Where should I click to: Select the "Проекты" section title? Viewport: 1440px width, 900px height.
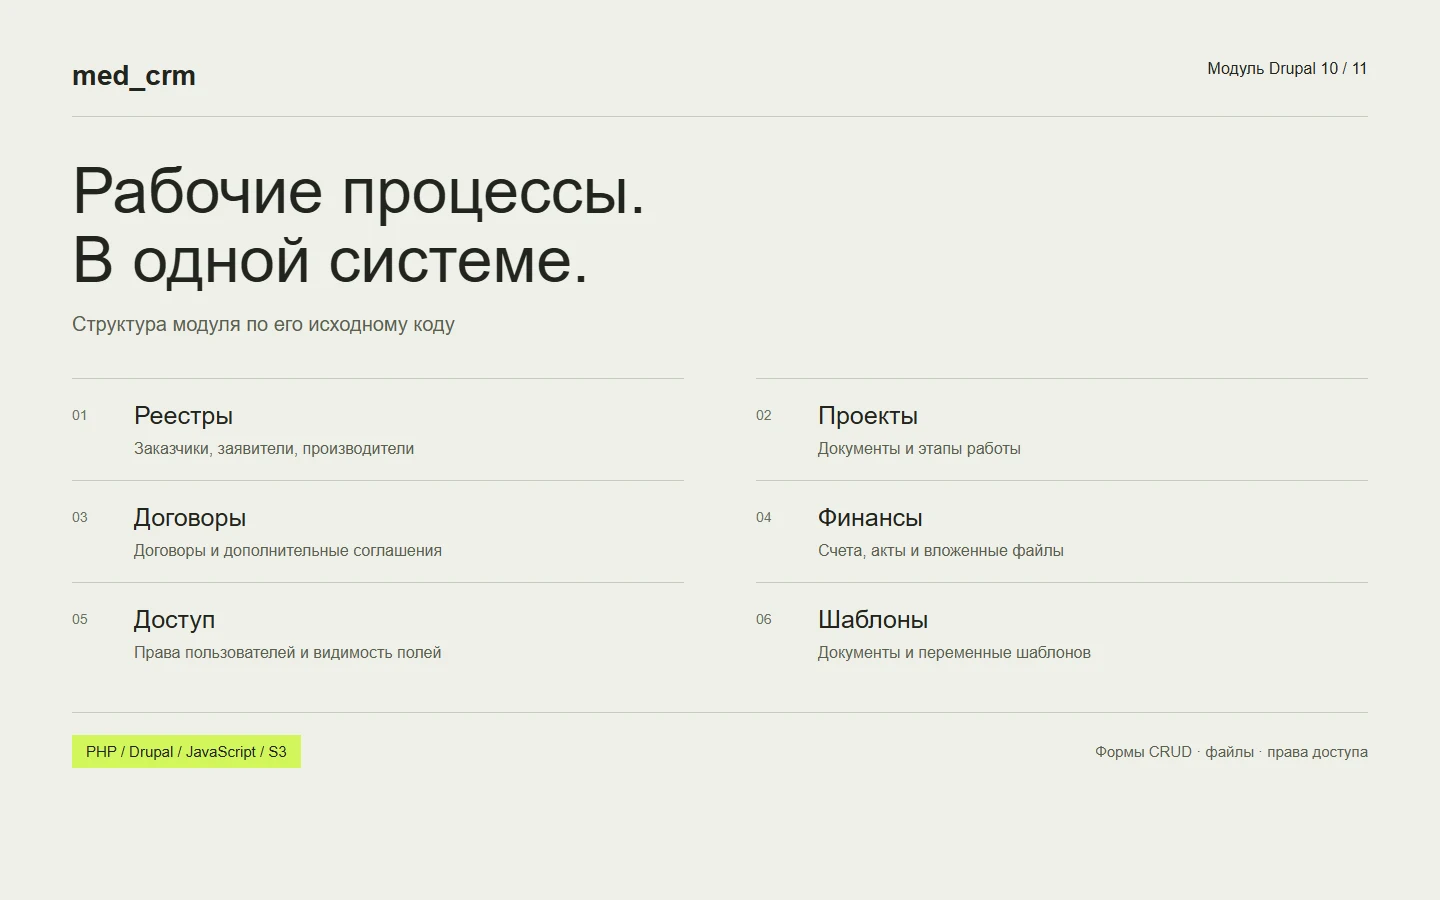pos(868,416)
